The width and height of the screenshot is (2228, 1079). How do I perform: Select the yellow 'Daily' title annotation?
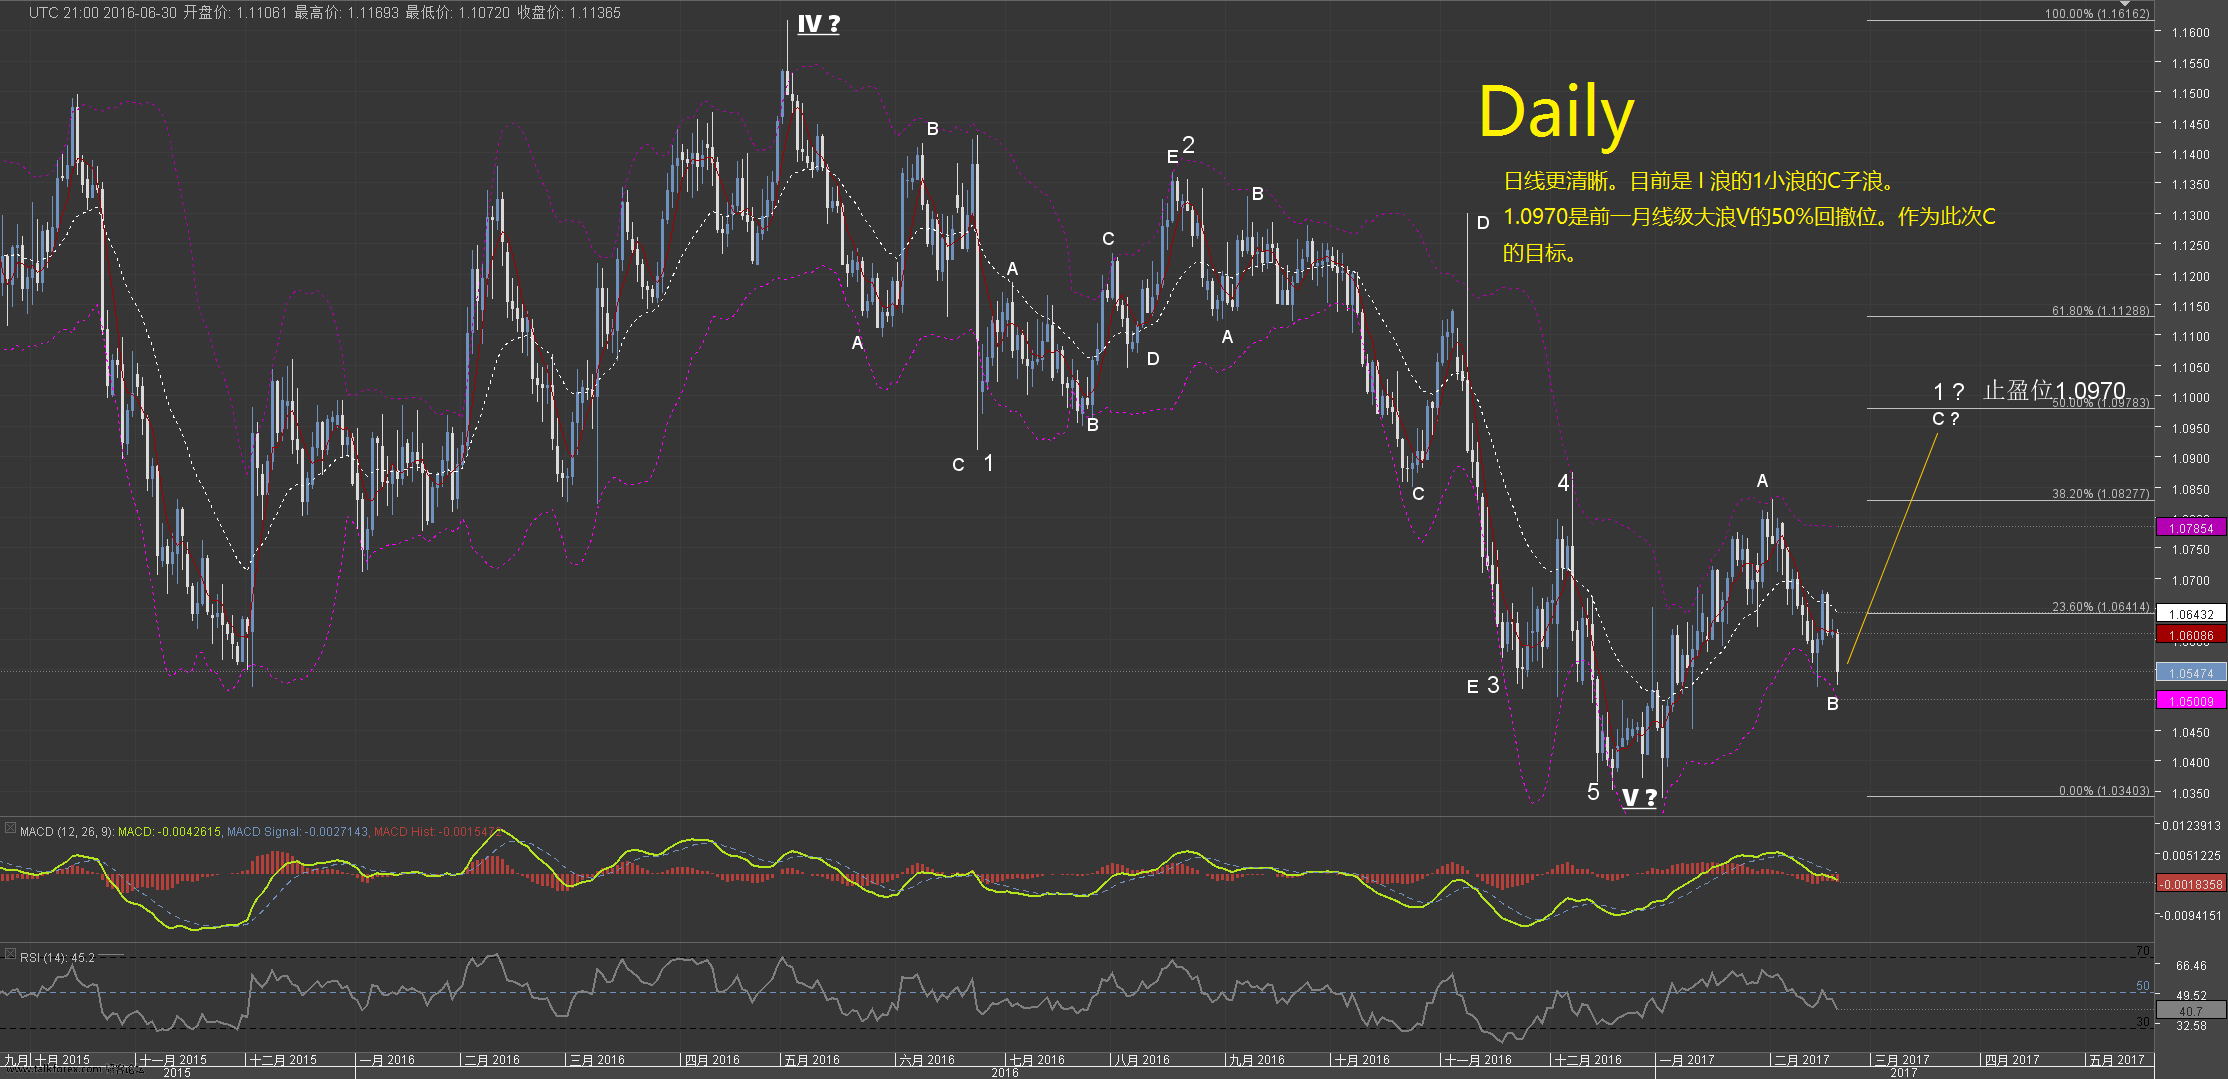coord(1556,113)
